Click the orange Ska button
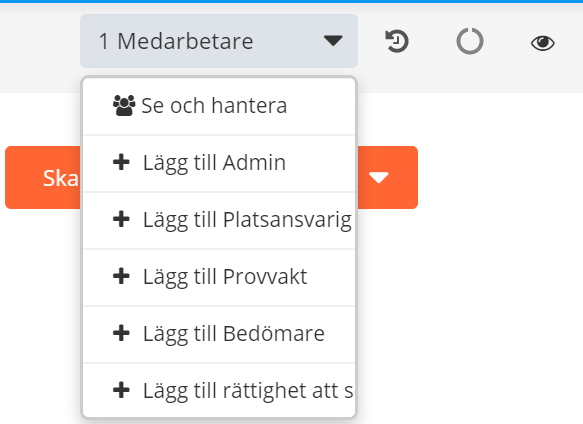Image resolution: width=583 pixels, height=424 pixels. (x=43, y=177)
